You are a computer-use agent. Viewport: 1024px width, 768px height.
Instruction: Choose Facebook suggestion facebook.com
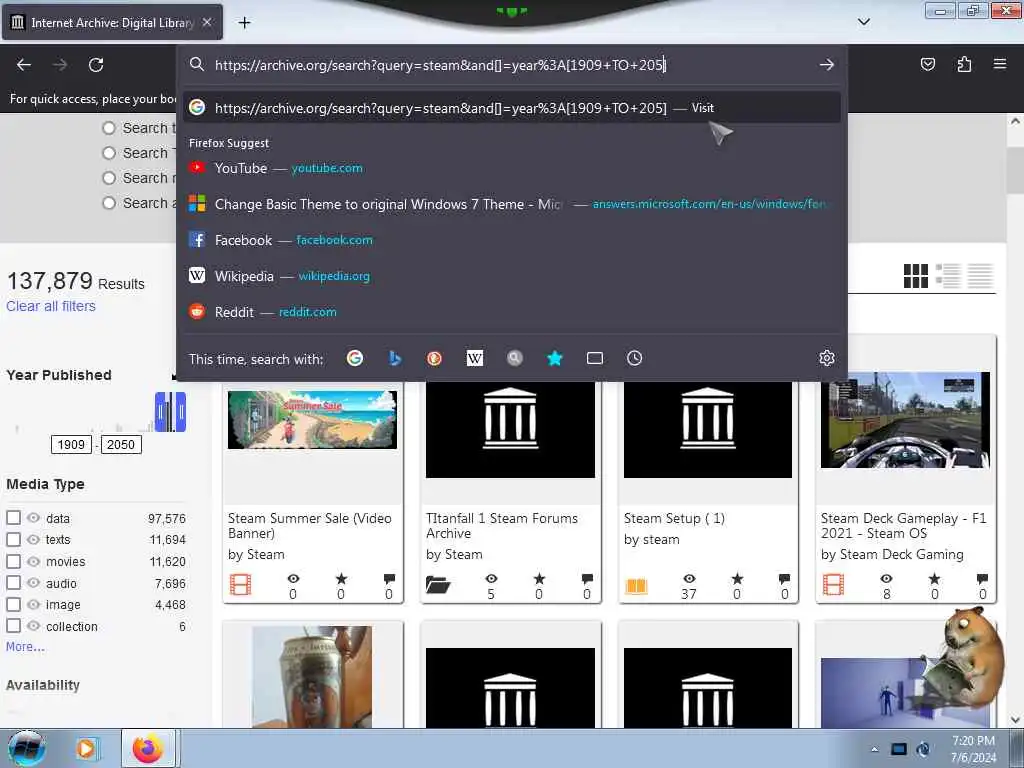coord(512,240)
